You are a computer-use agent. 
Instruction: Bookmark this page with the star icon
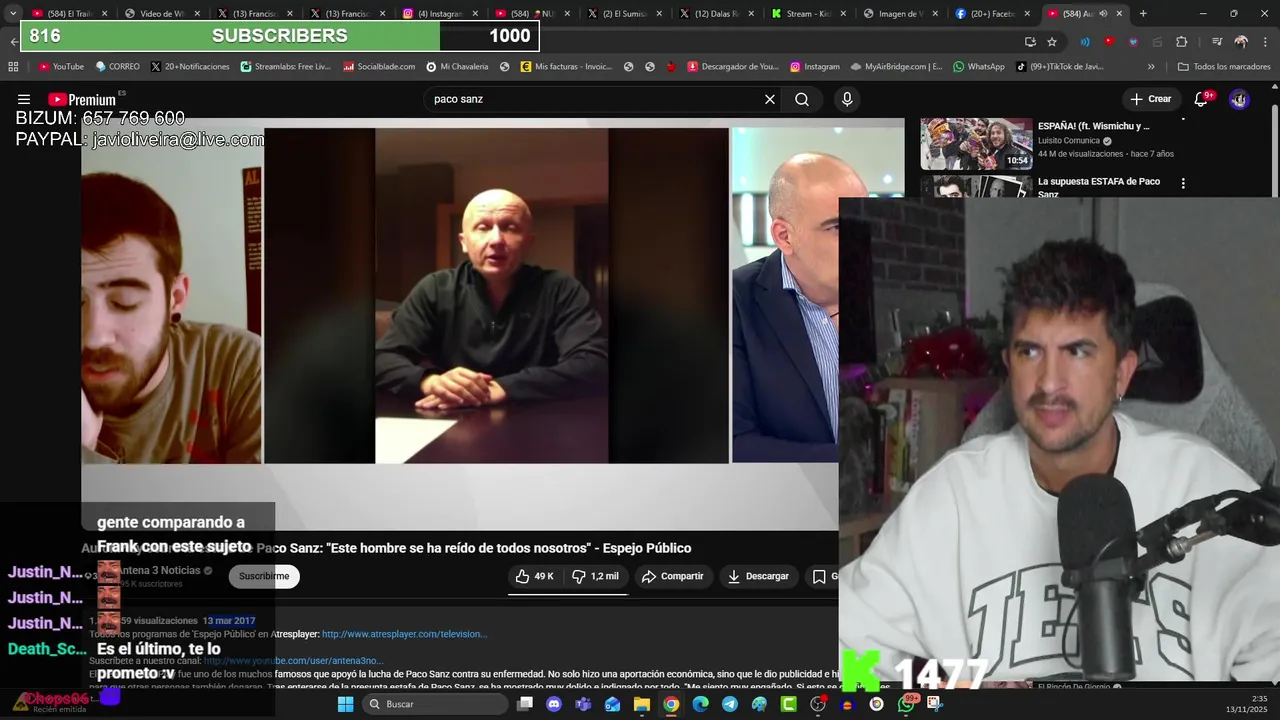1052,42
